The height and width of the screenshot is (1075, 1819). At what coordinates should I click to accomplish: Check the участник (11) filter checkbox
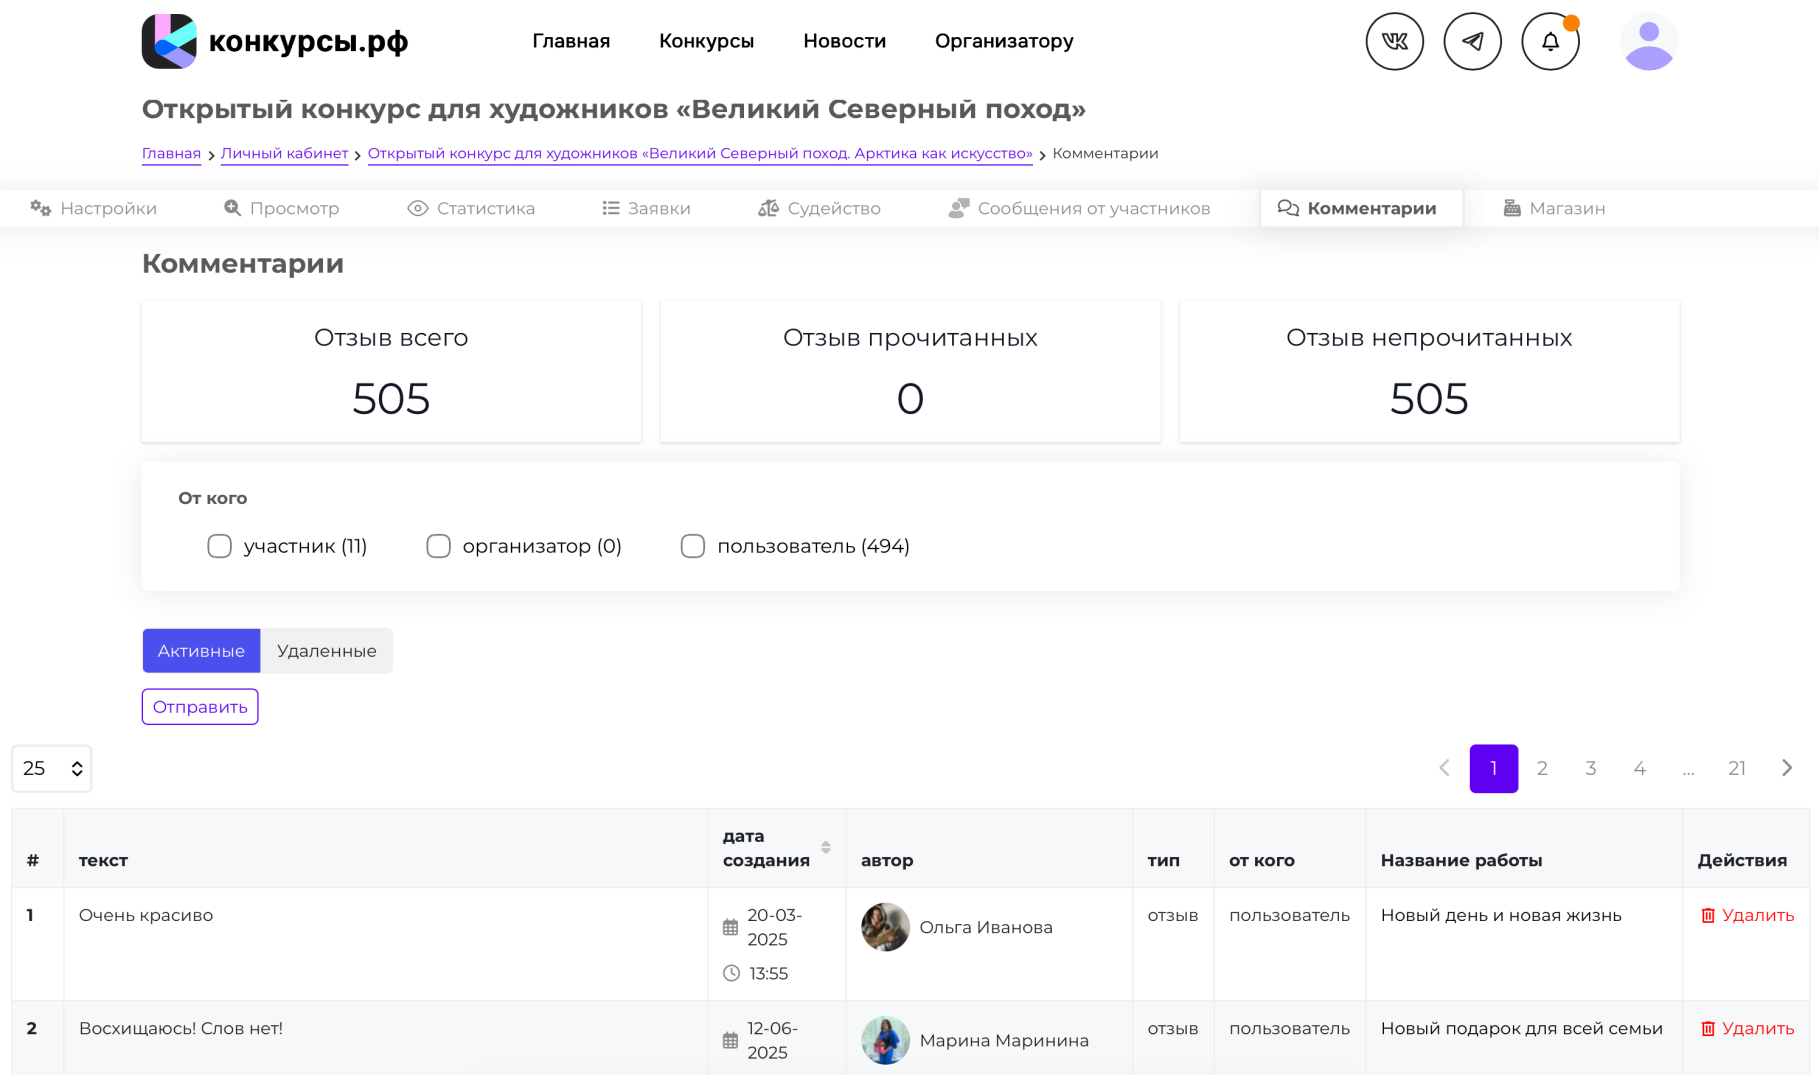point(219,546)
